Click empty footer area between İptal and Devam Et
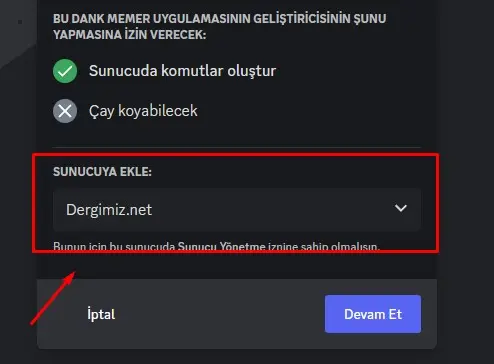 [220, 314]
